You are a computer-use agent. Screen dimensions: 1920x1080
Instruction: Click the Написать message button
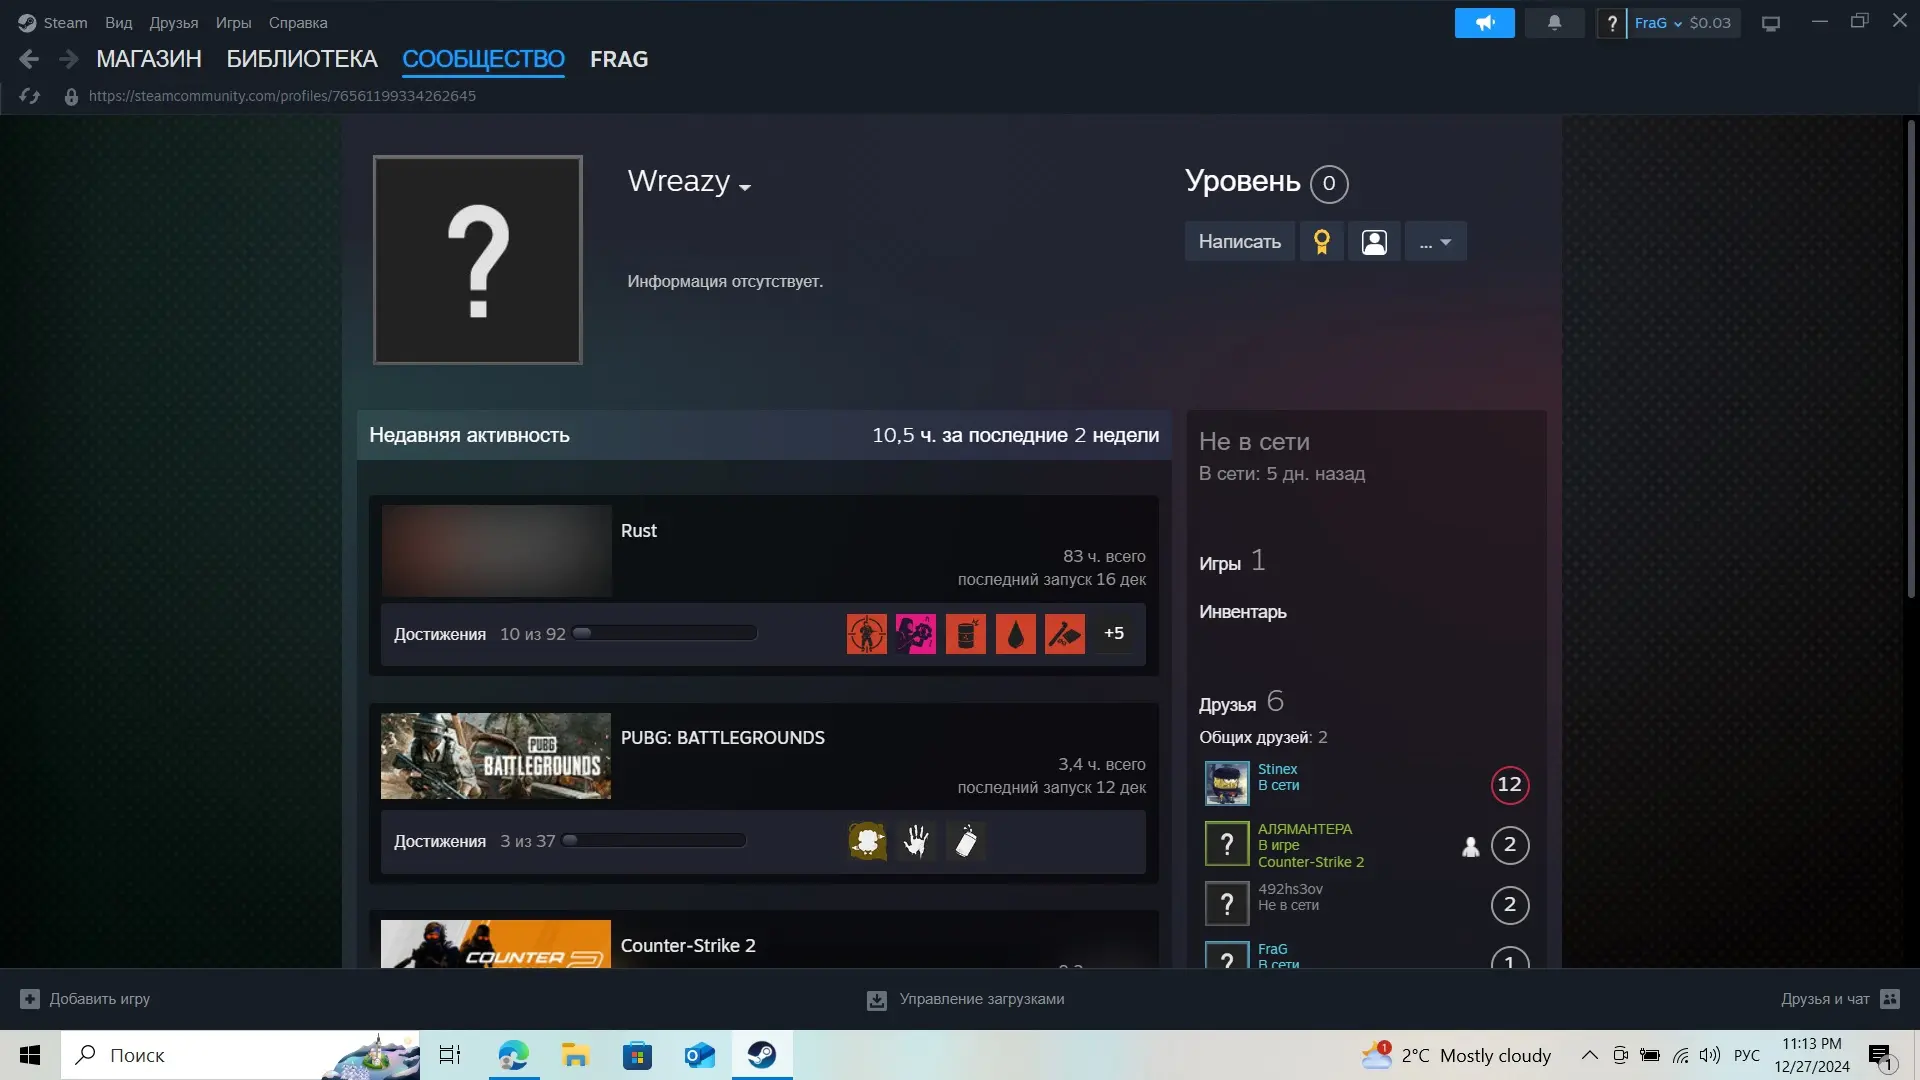pos(1239,241)
